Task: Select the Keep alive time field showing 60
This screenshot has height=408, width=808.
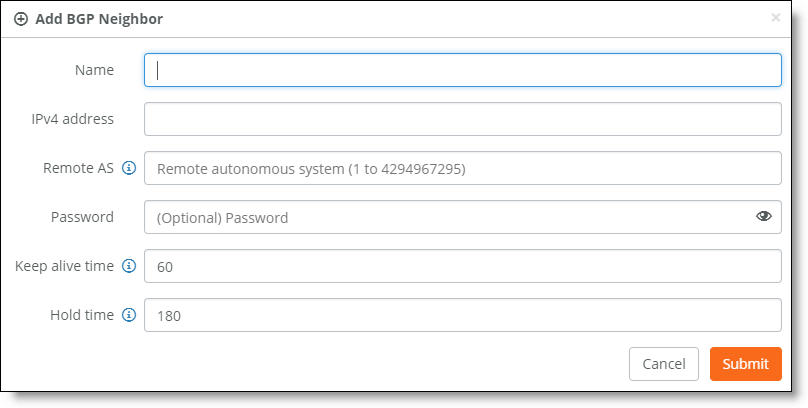Action: [463, 266]
